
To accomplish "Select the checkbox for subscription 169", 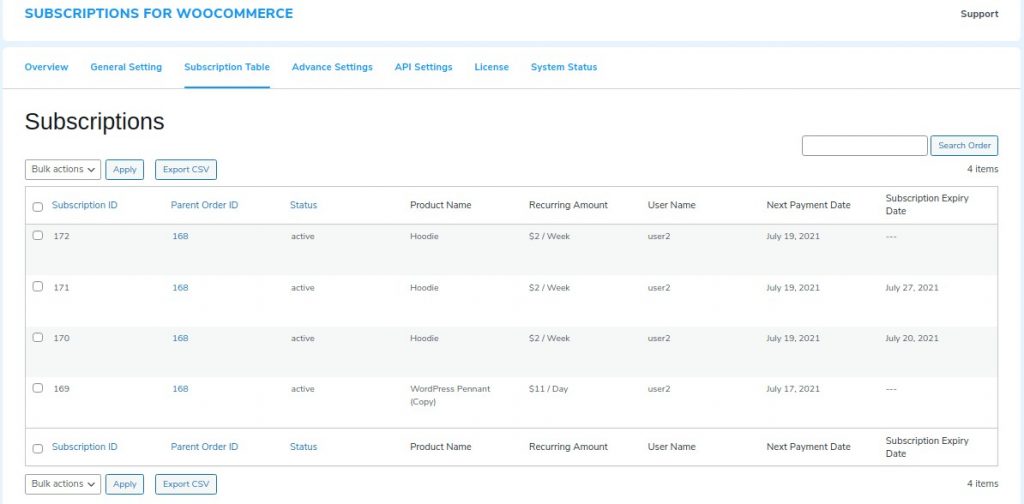I will coord(38,388).
